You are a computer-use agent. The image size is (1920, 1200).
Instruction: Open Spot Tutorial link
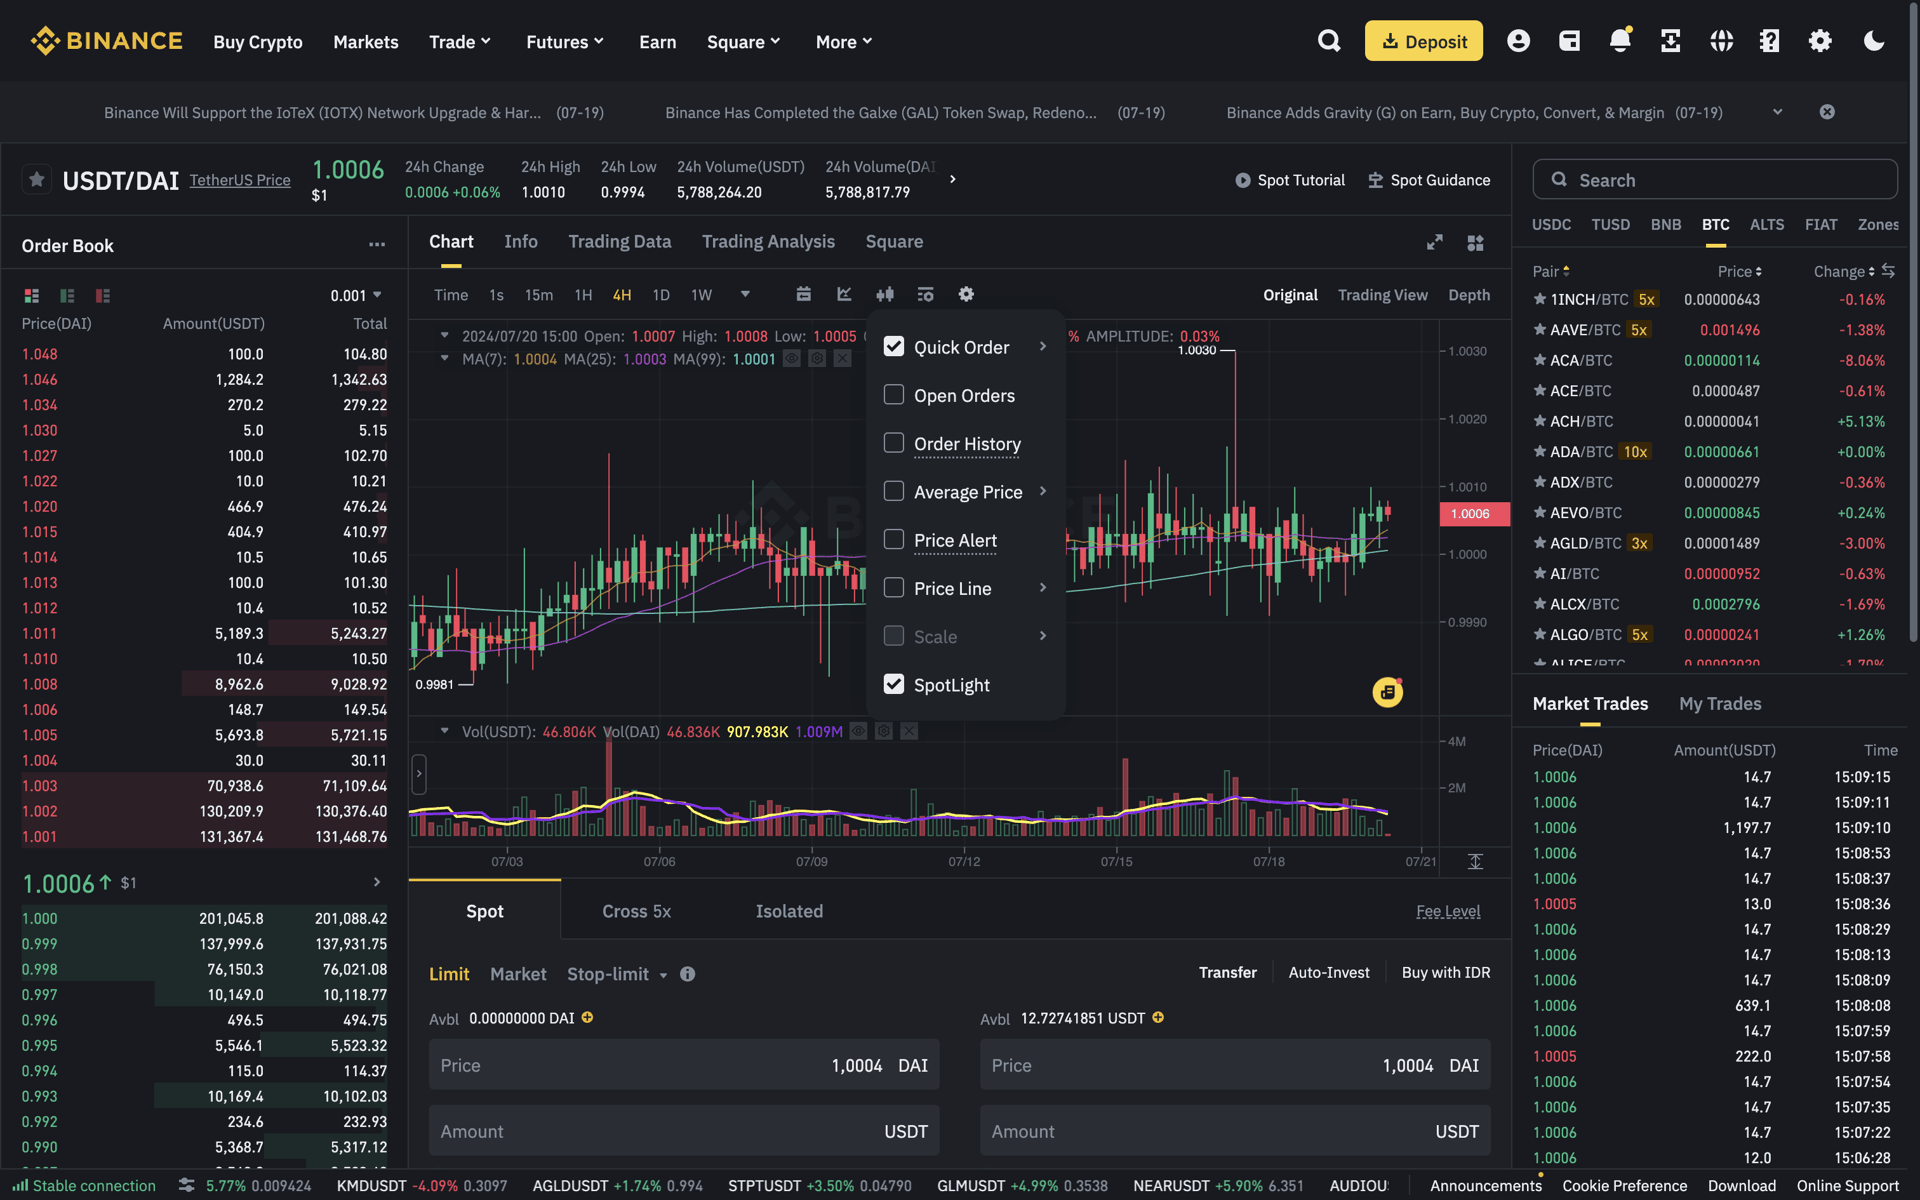pos(1289,180)
